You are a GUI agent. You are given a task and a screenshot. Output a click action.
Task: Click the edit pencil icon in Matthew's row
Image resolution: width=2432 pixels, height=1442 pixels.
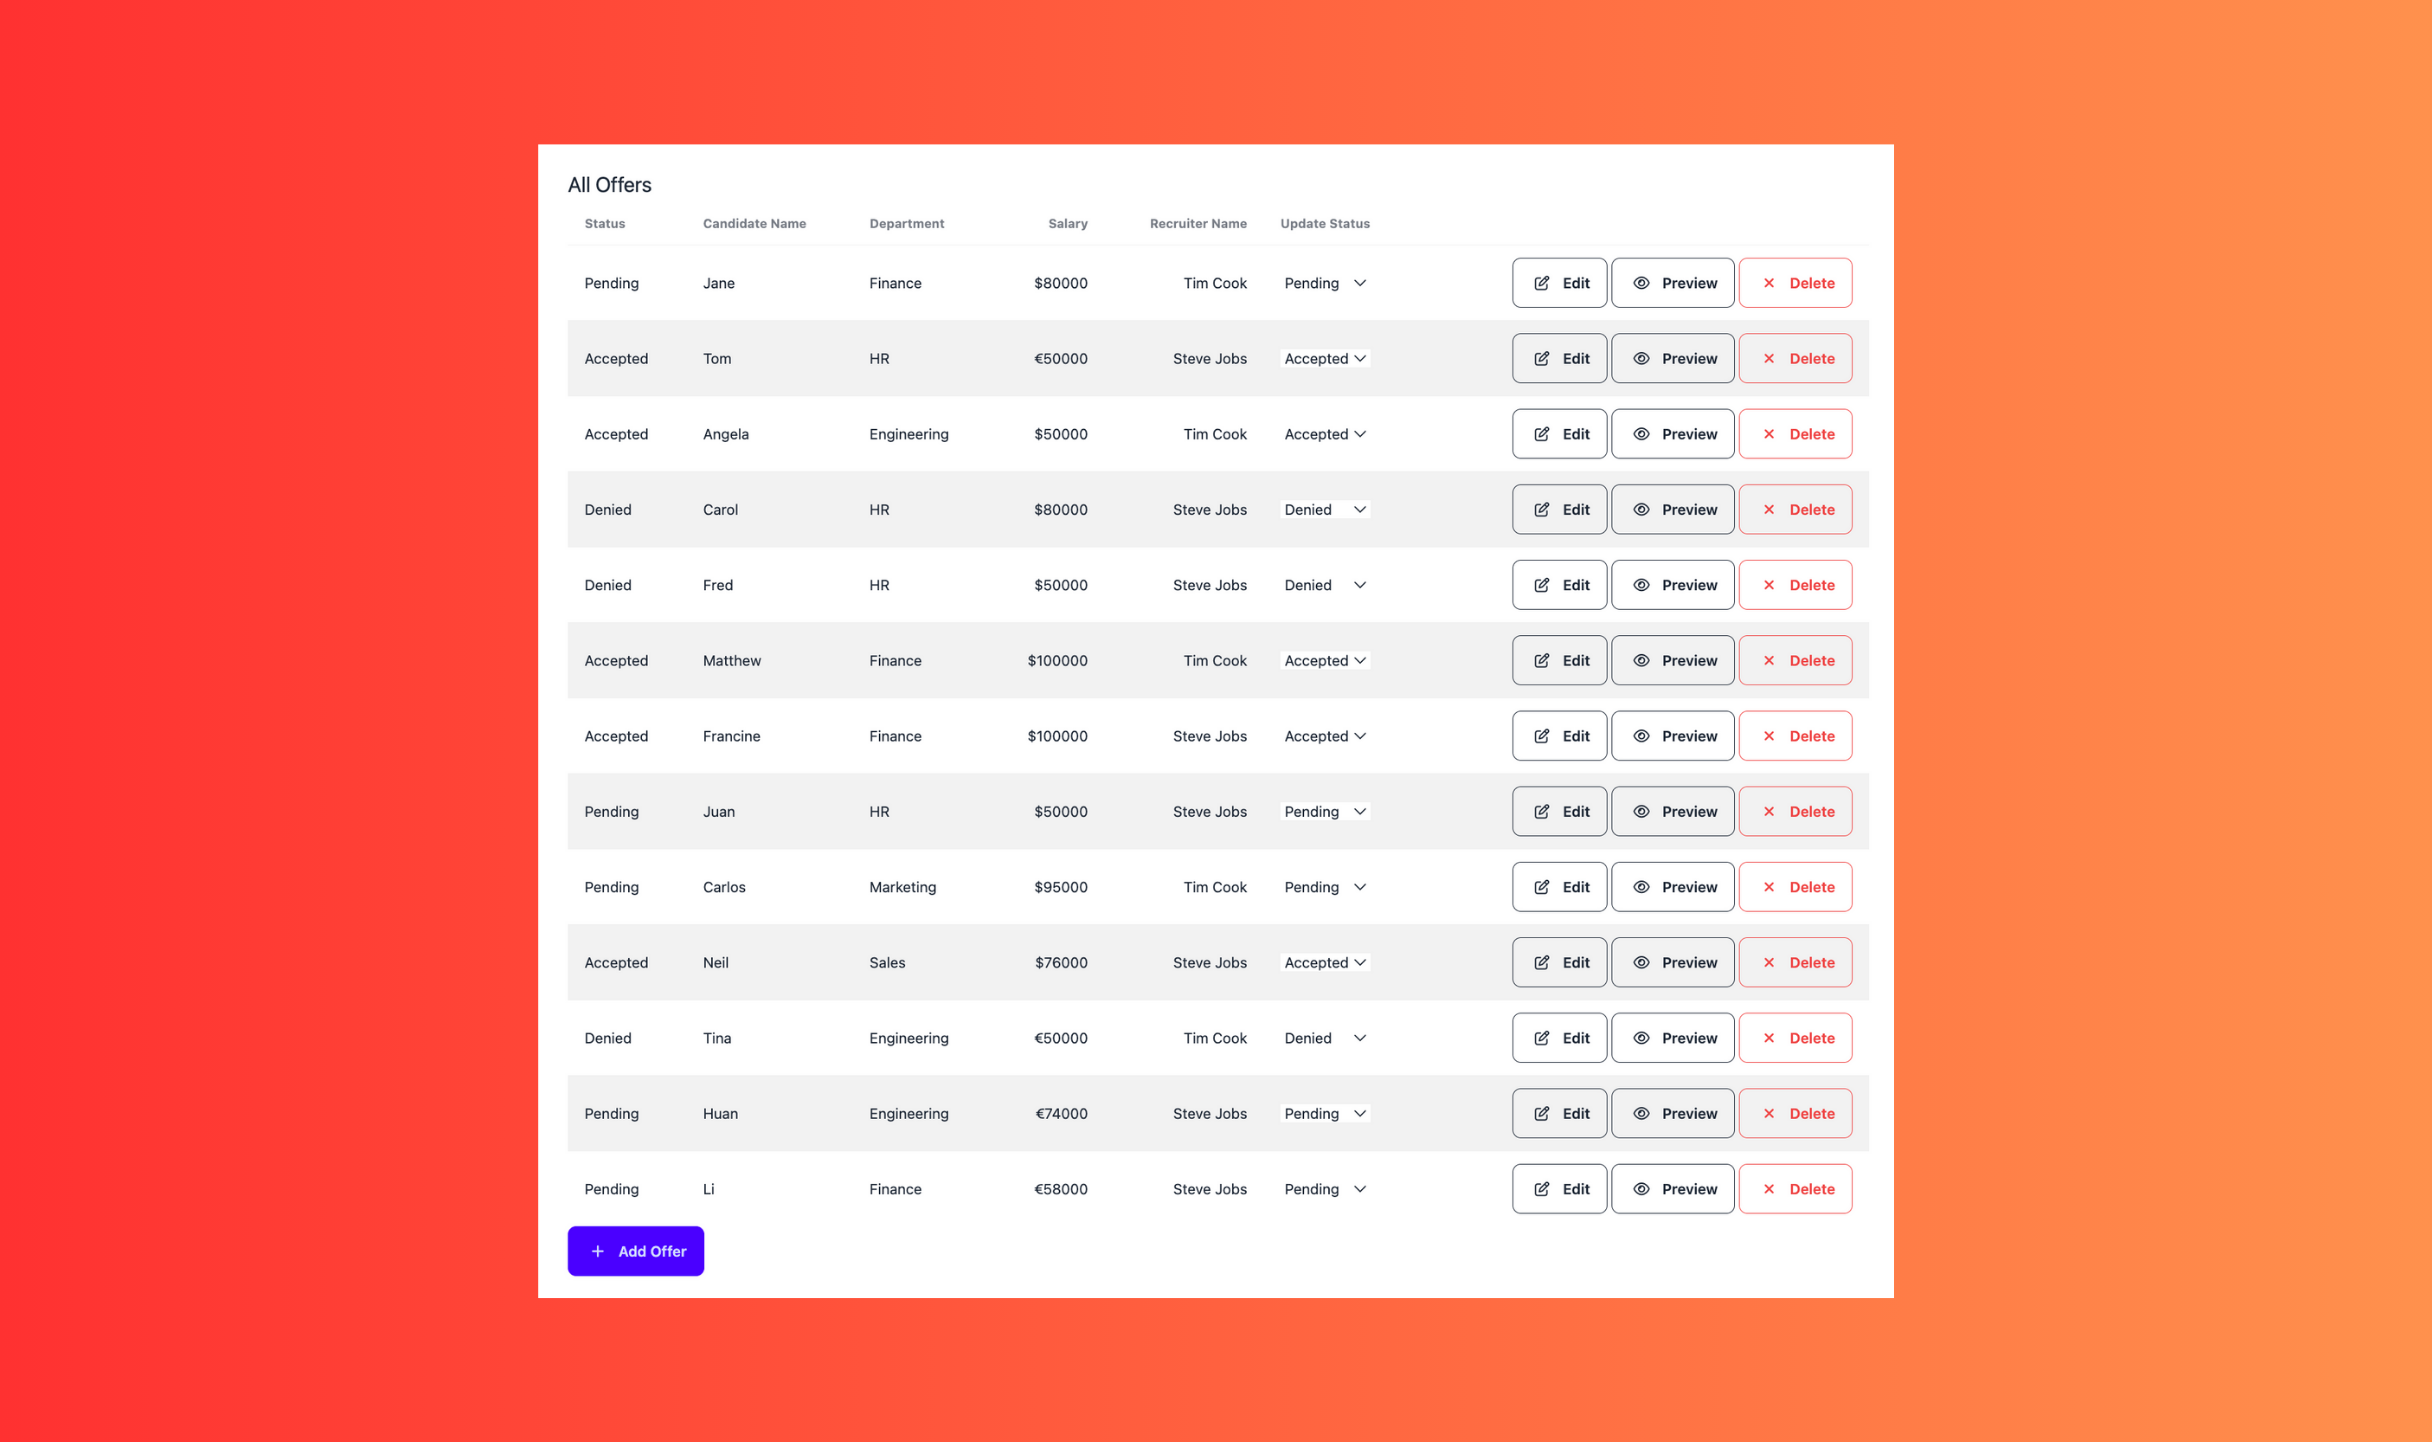tap(1541, 660)
